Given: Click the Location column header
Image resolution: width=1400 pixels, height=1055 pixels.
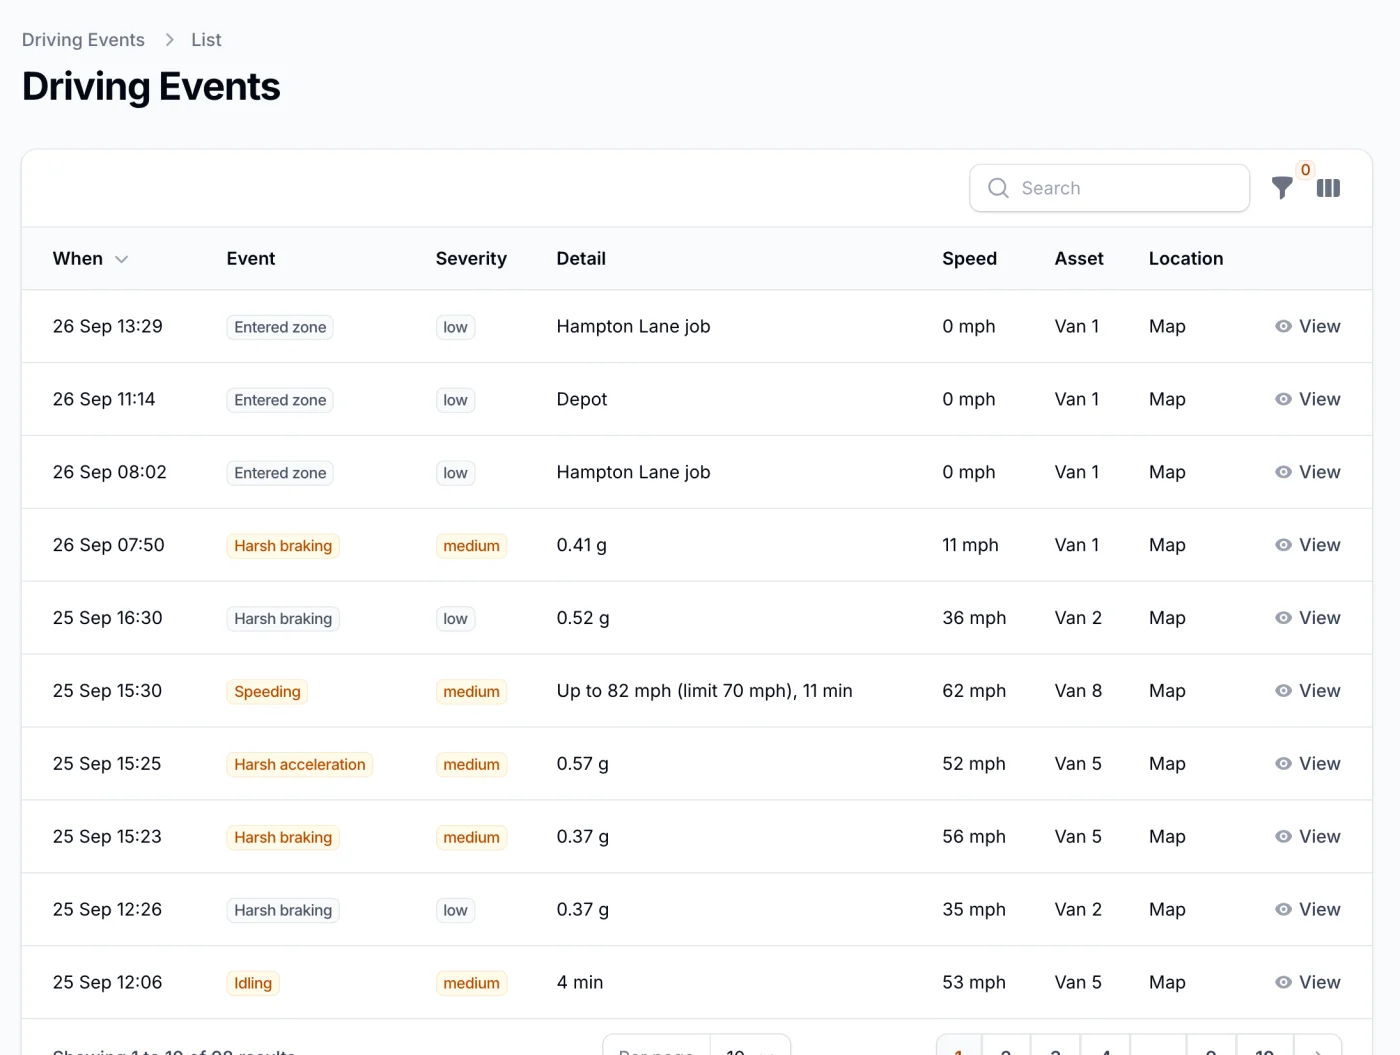Looking at the screenshot, I should click(x=1186, y=259).
